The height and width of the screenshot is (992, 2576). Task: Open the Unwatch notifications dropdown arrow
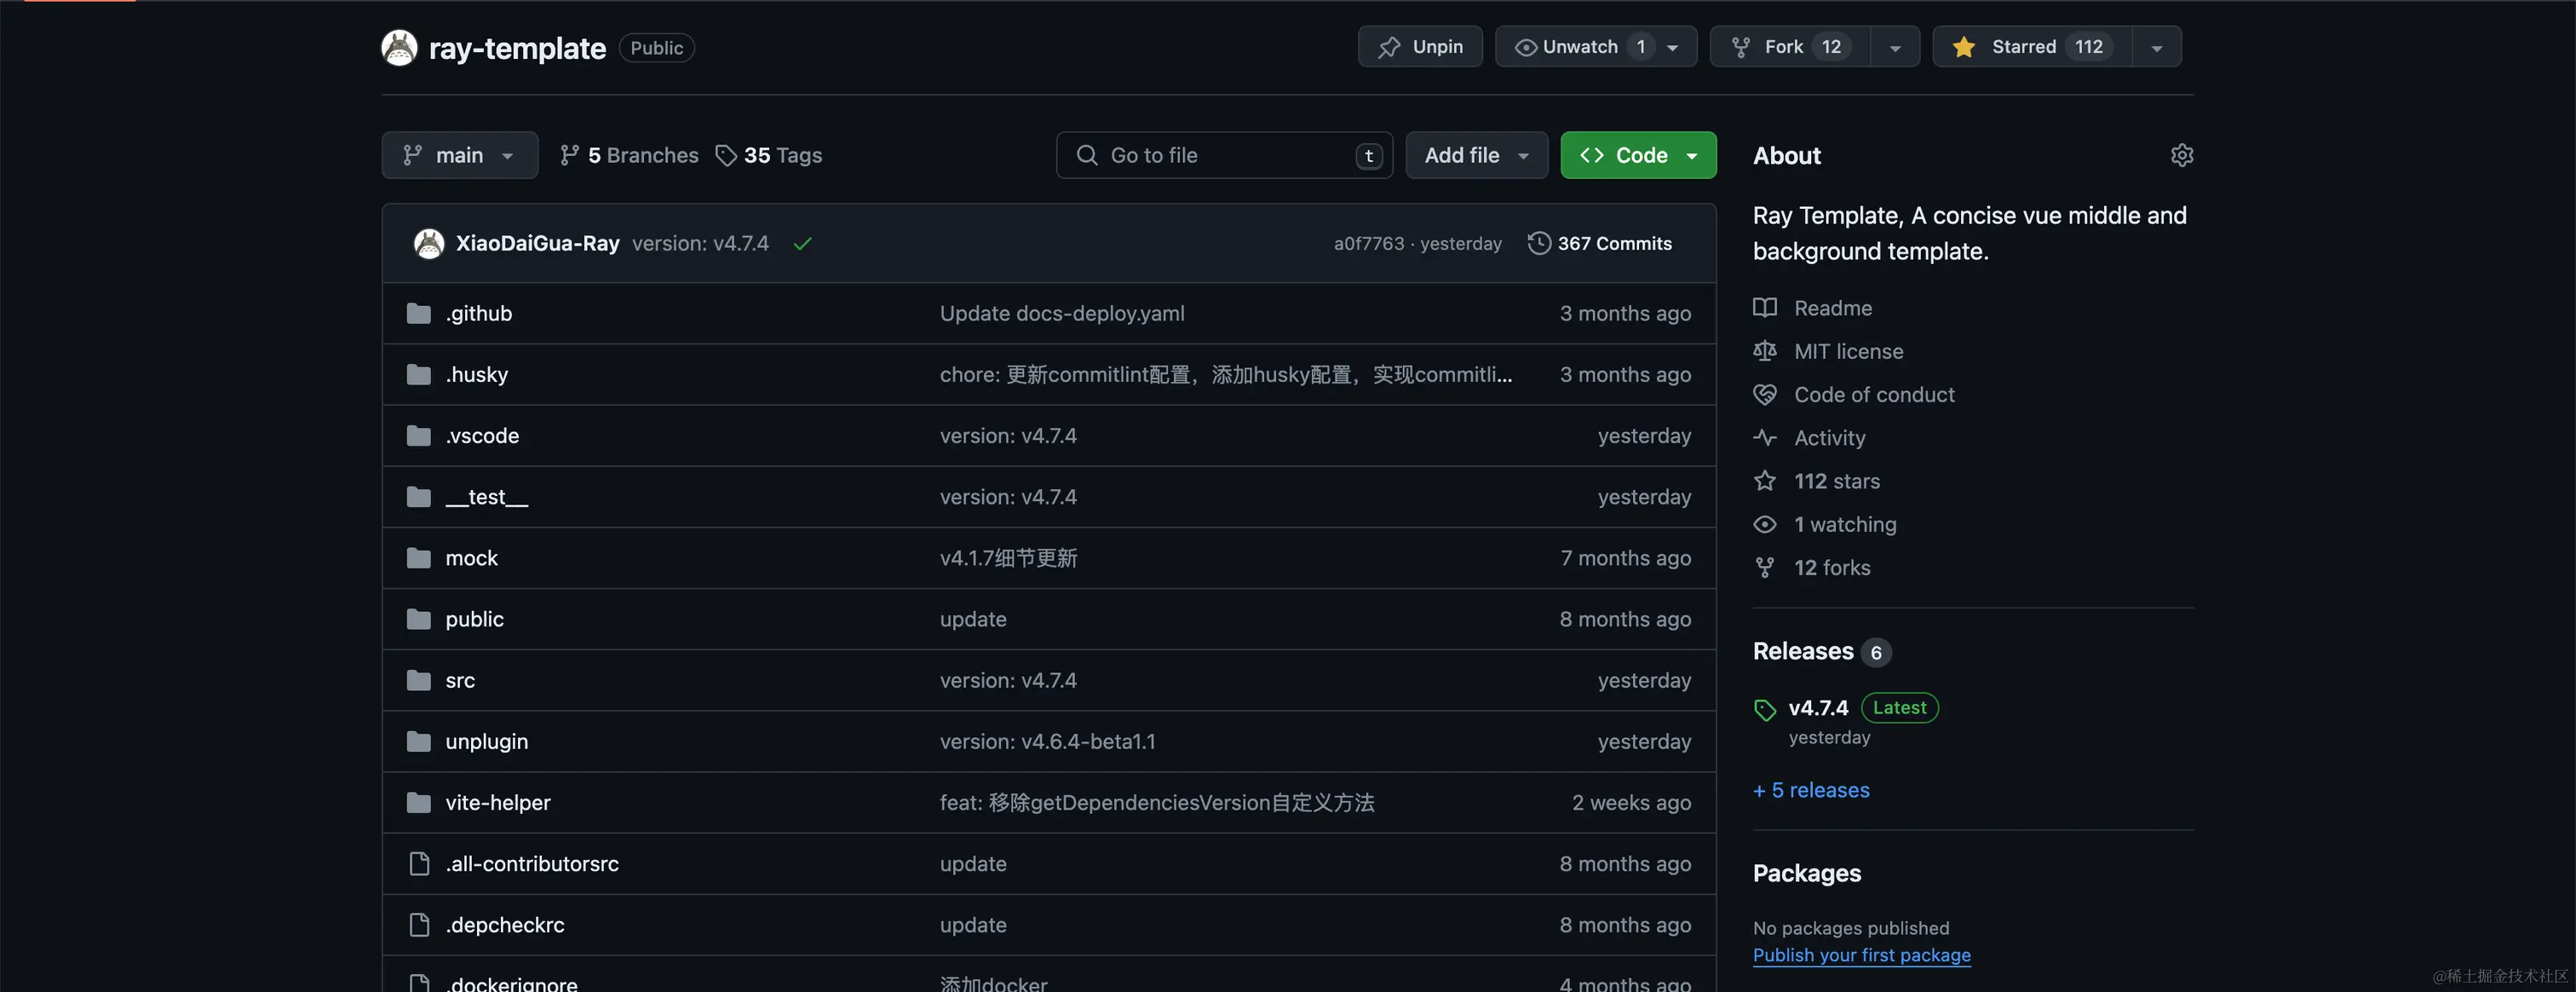coord(1673,47)
